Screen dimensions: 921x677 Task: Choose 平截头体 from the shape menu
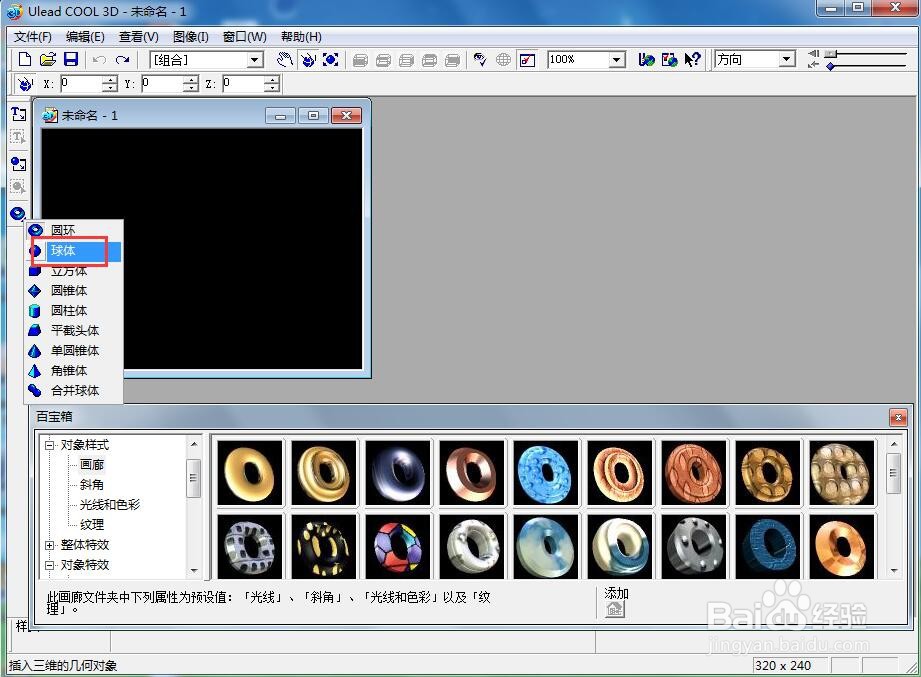click(73, 331)
